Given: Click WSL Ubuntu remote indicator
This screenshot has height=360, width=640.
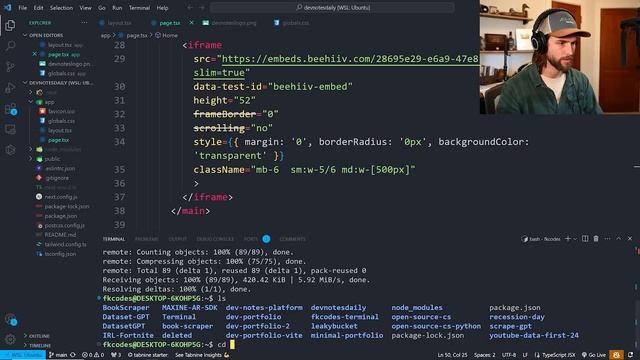Looking at the screenshot, I should pyautogui.click(x=23, y=355).
